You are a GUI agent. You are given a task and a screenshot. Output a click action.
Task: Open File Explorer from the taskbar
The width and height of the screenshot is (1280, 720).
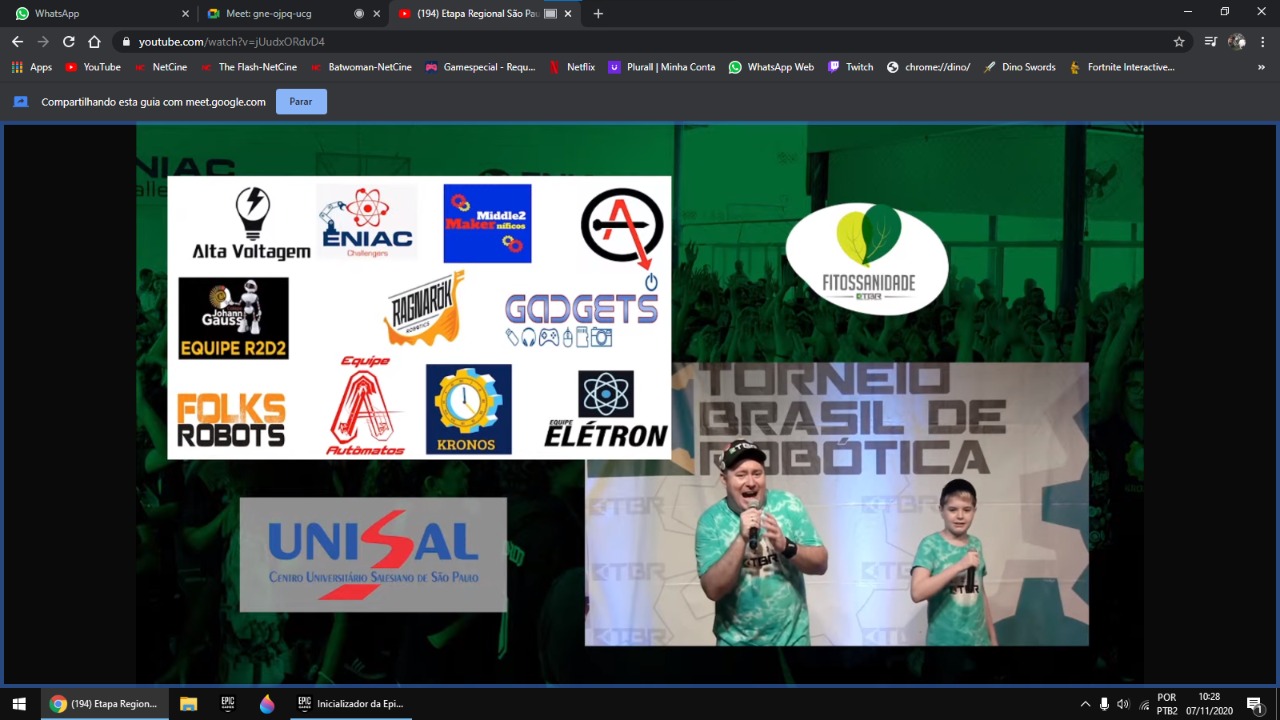point(188,704)
